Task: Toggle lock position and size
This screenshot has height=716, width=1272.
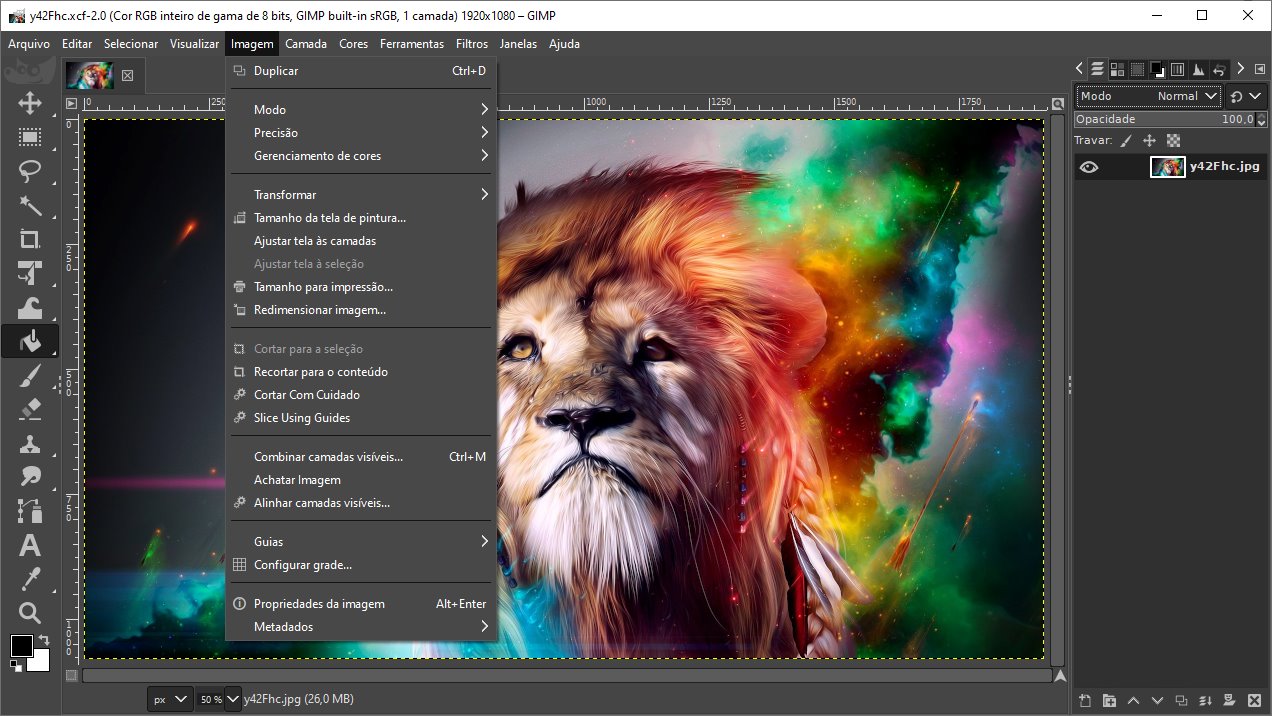Action: coord(1150,141)
